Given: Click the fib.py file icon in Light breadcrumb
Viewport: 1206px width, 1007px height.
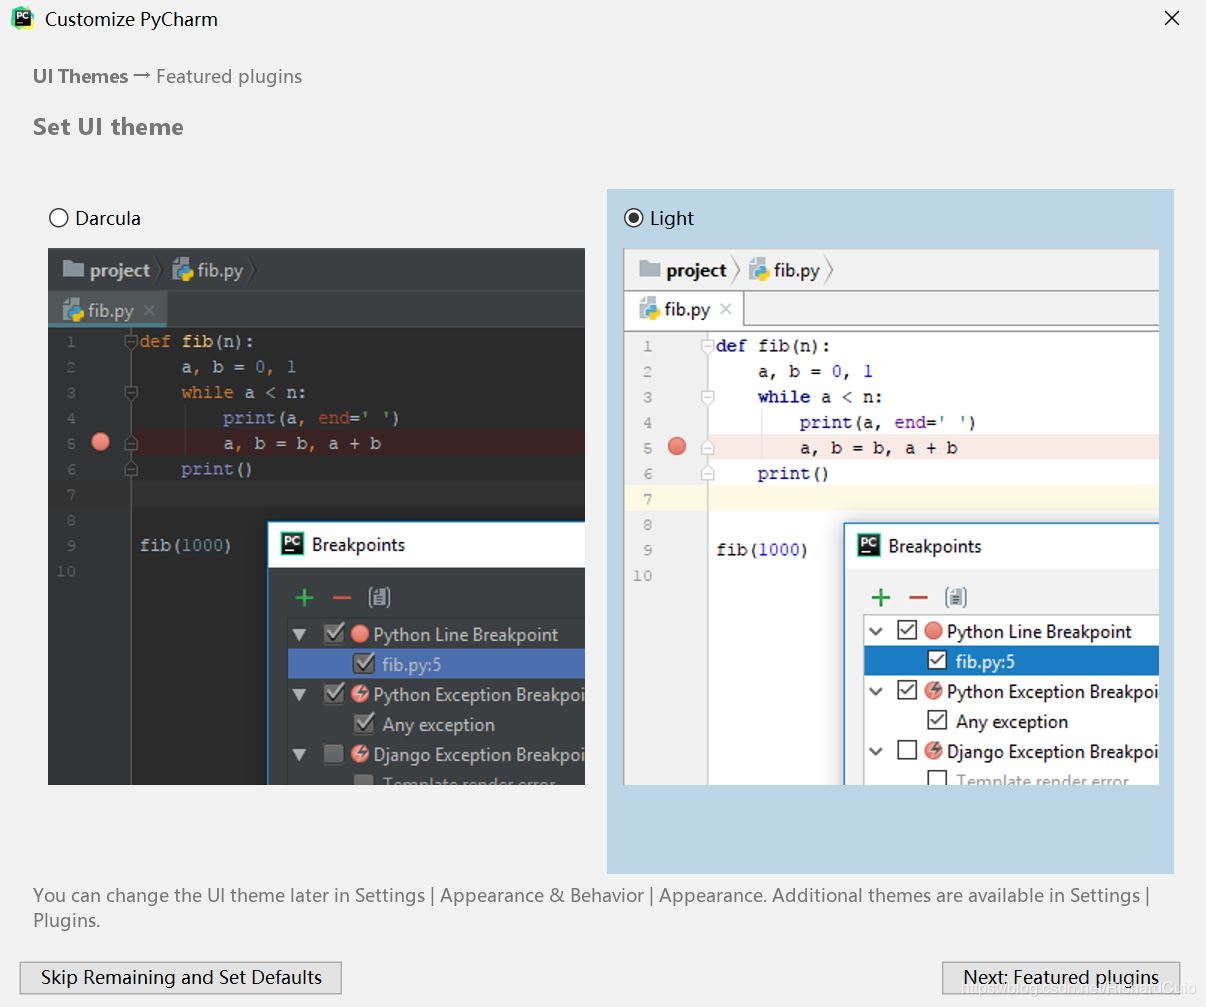Looking at the screenshot, I should (x=759, y=270).
